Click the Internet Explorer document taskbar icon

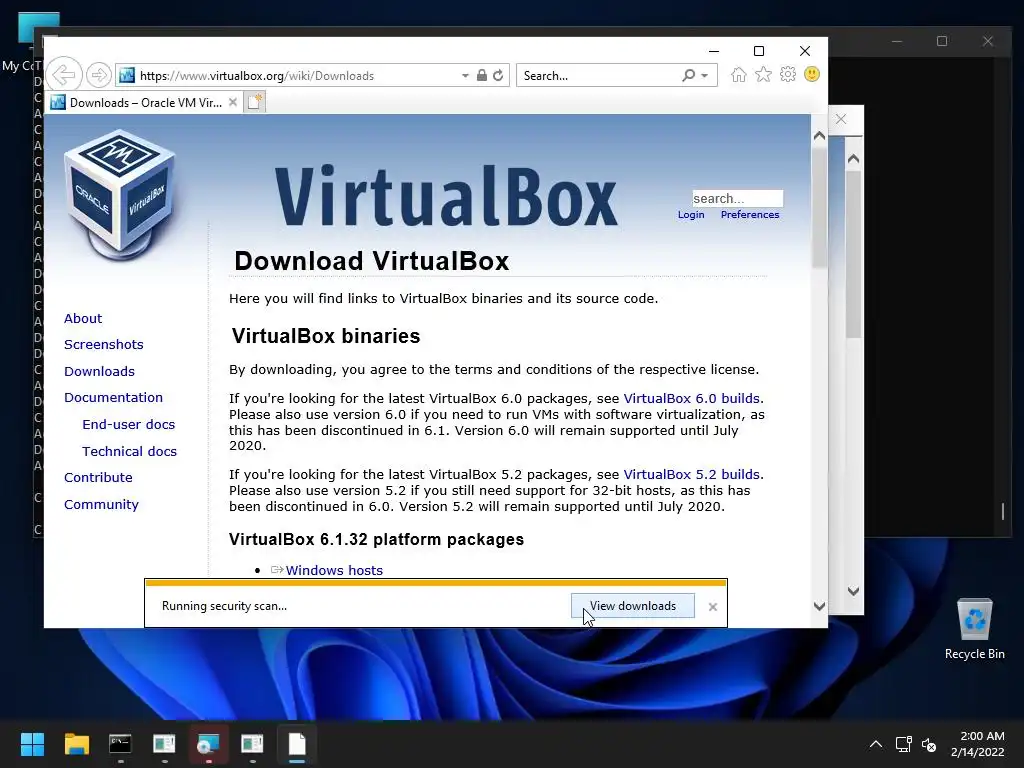[296, 744]
